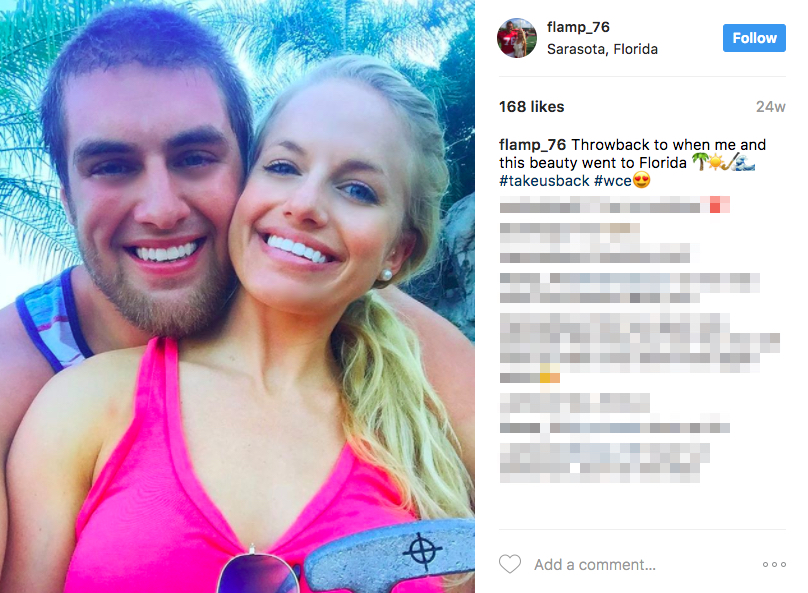
Task: Click the heart-eyes emoji after #wce
Action: point(641,180)
